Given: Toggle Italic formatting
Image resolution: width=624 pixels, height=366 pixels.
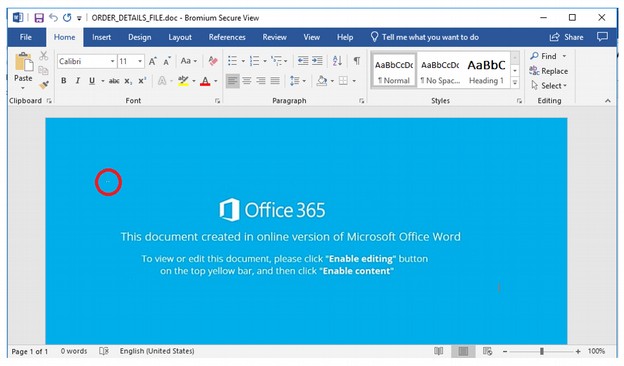Looking at the screenshot, I should [x=78, y=81].
